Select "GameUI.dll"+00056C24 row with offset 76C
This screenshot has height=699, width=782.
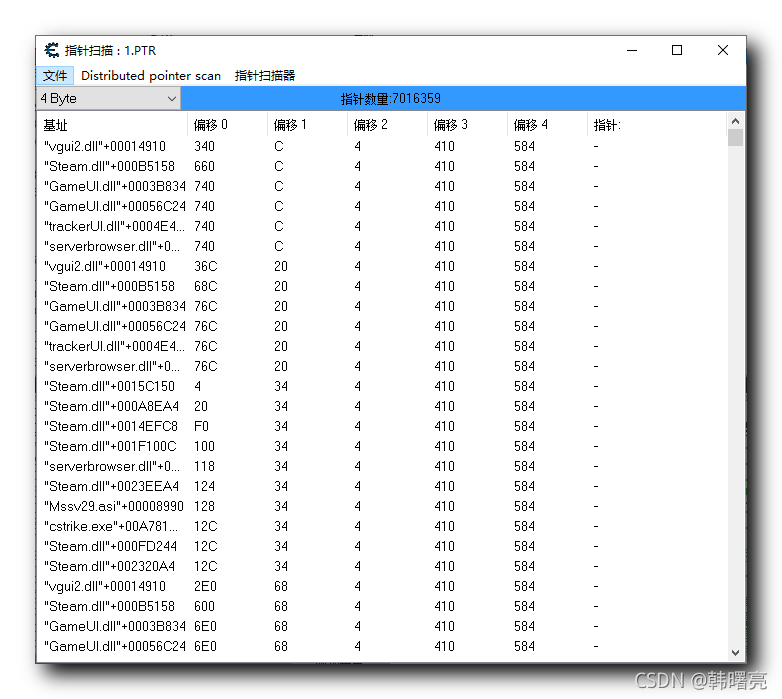tap(382, 326)
